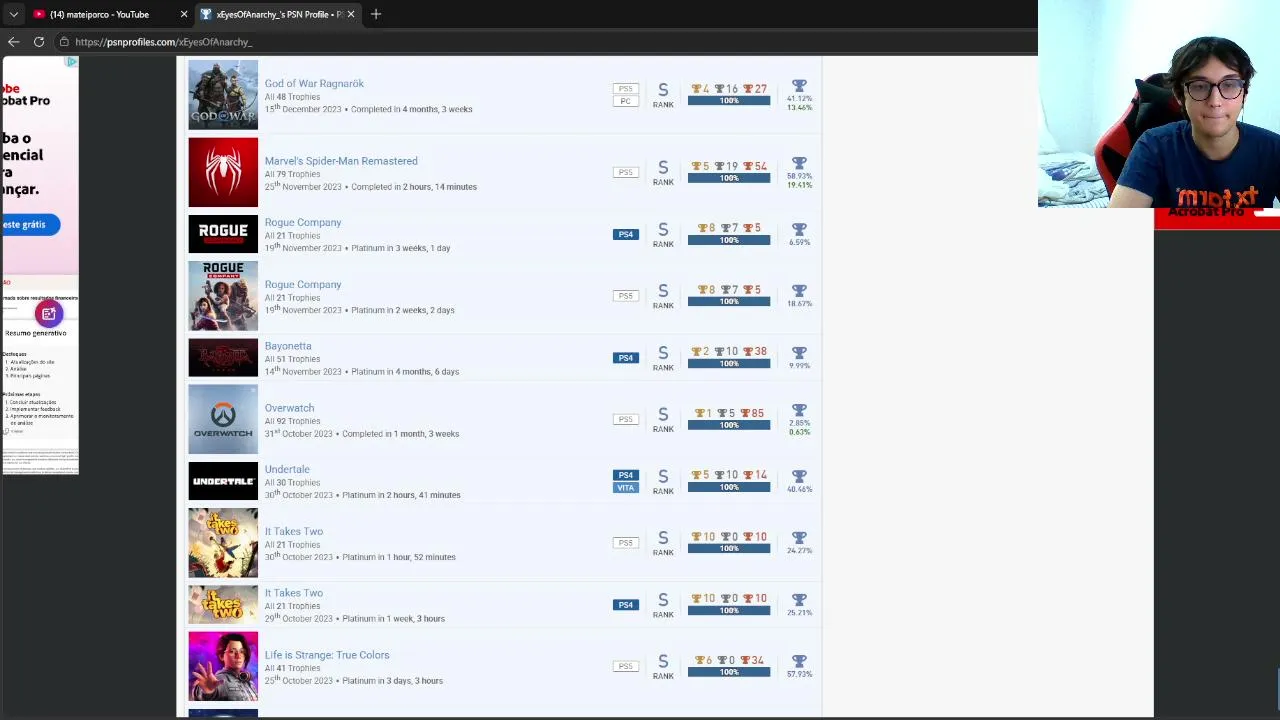The height and width of the screenshot is (720, 1280).
Task: Click bronze trophy count on Overwatch row
Action: click(754, 414)
